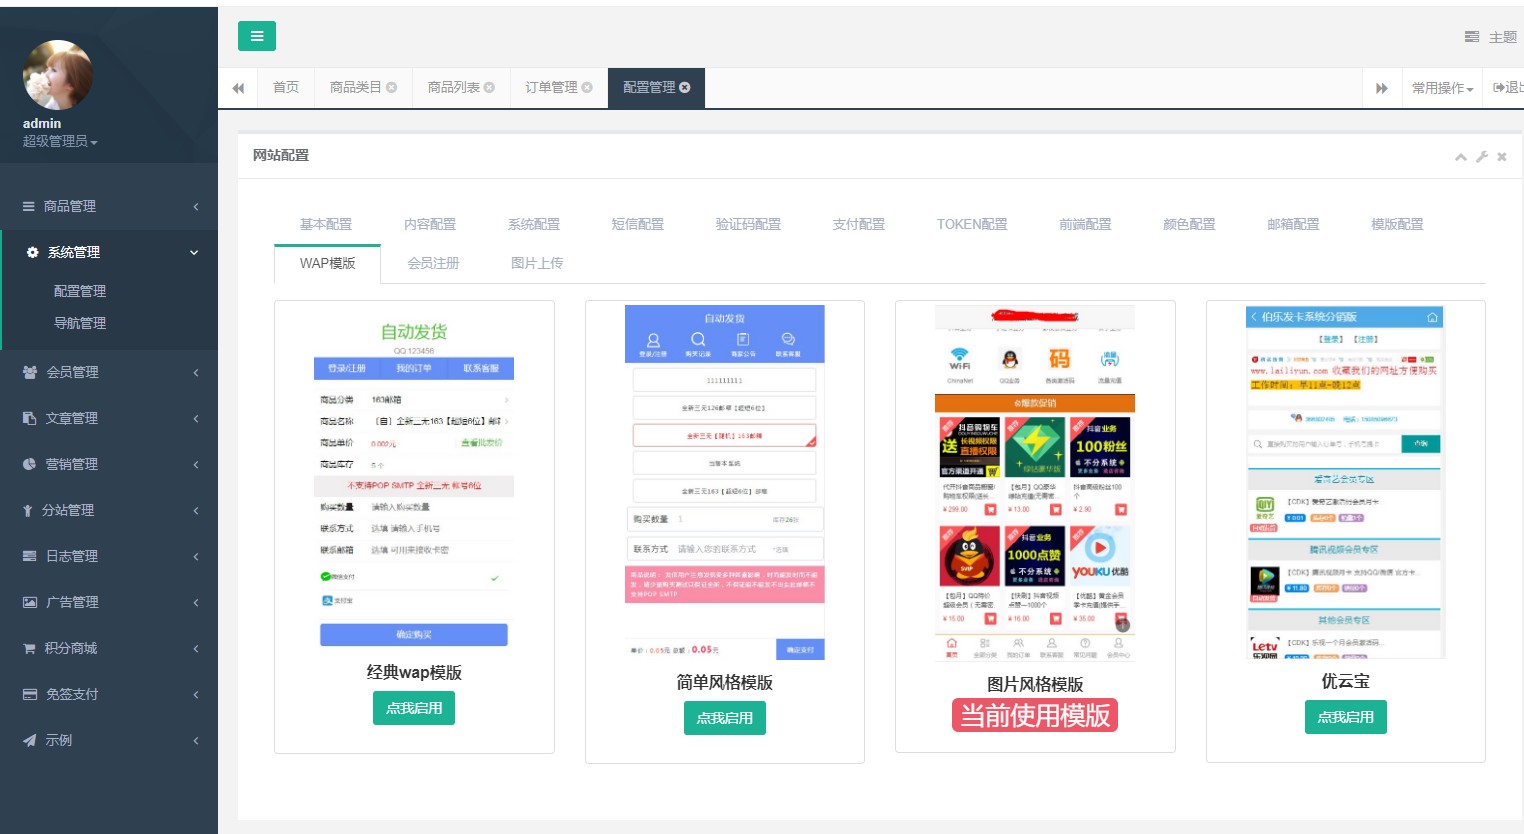Viewport: 1524px width, 834px height.
Task: Open panel settings via the wrench icon
Action: click(x=1482, y=157)
